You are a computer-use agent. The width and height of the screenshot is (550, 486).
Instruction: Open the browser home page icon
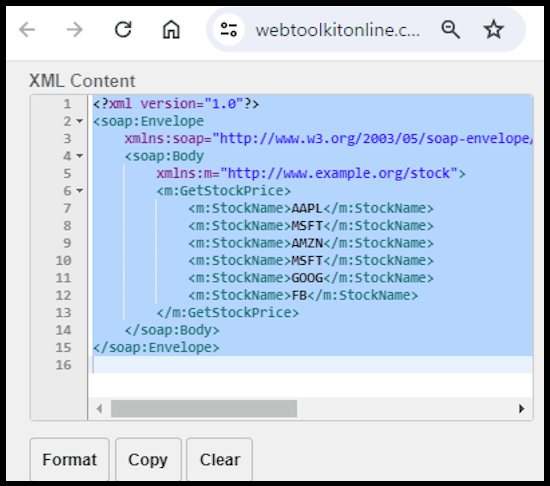click(x=171, y=29)
